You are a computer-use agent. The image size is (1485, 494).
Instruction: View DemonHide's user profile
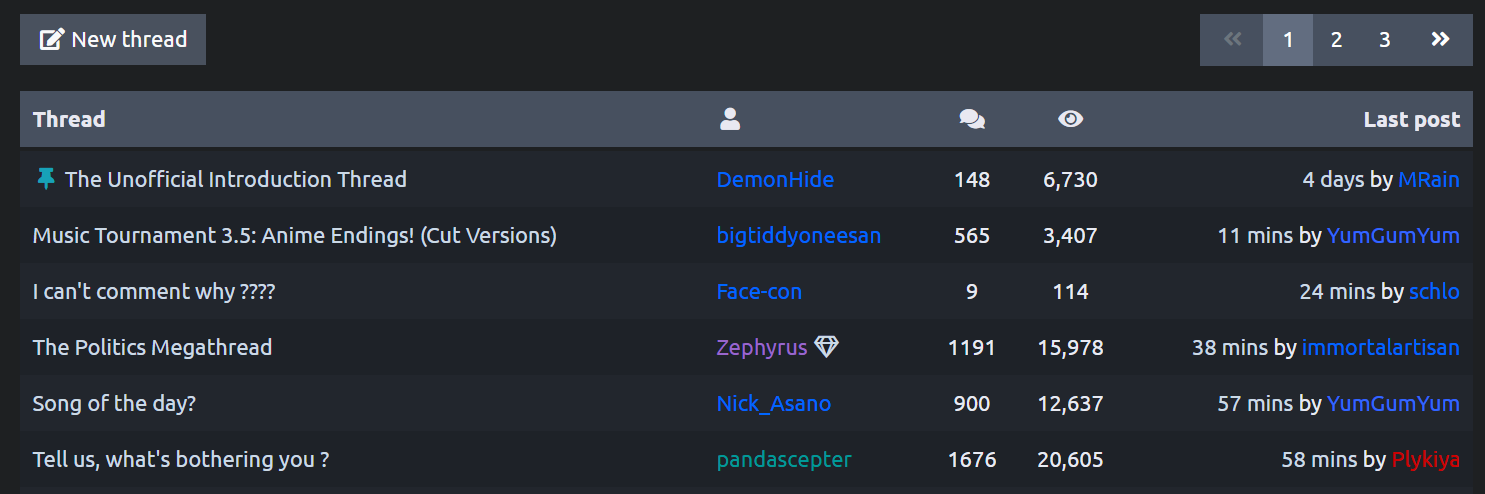(775, 180)
